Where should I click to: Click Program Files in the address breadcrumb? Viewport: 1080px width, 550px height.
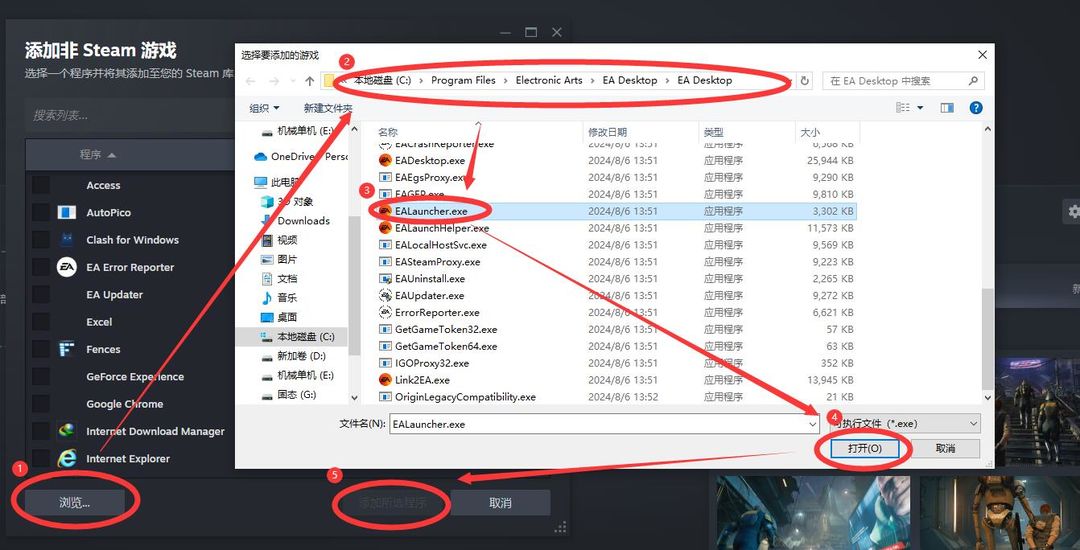pyautogui.click(x=464, y=81)
